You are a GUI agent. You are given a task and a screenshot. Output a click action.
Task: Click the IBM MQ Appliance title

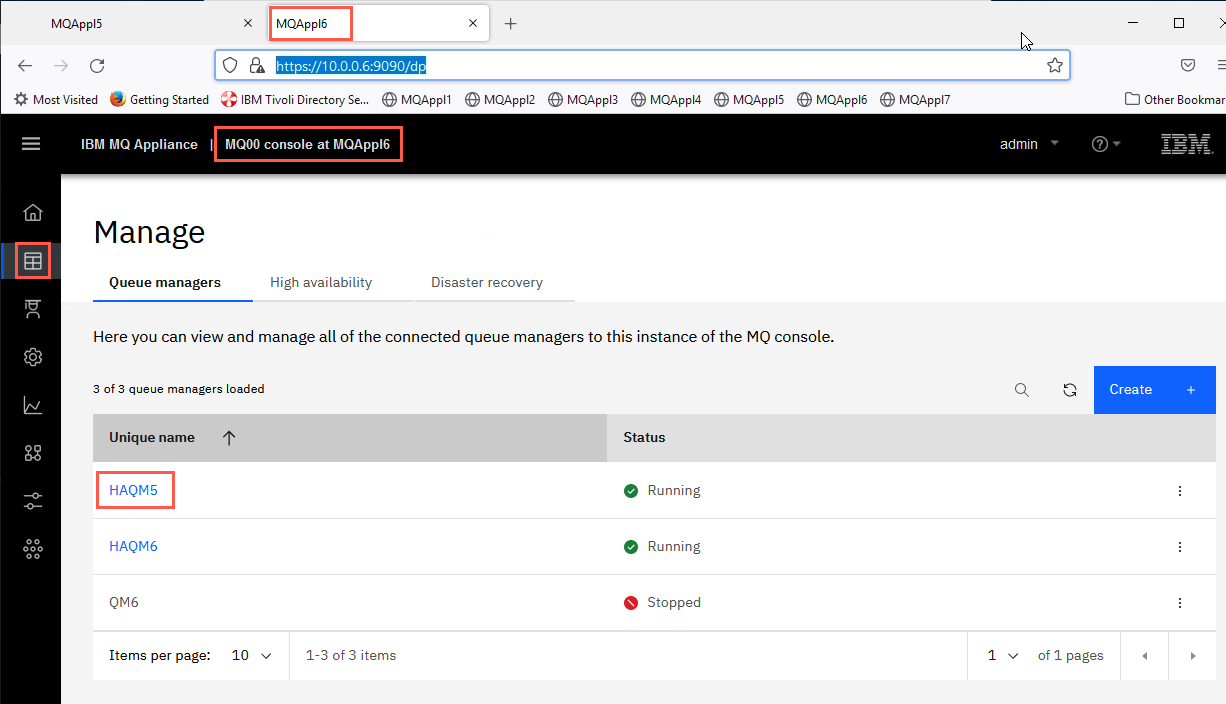click(139, 144)
